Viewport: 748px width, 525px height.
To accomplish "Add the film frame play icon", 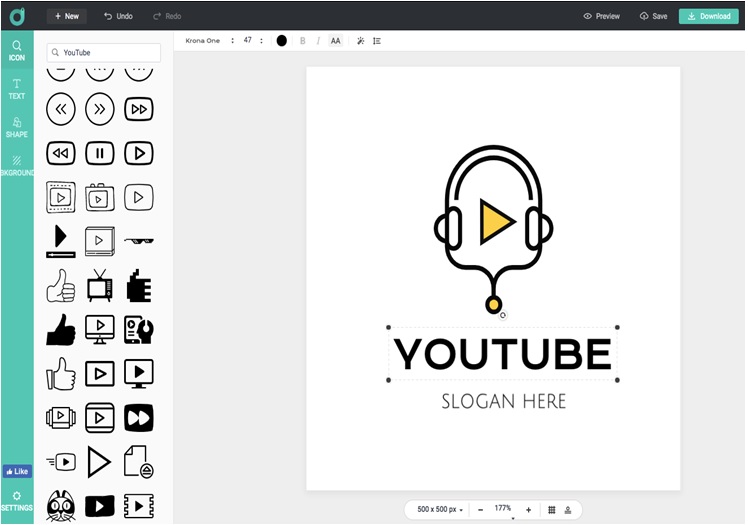I will click(x=139, y=506).
